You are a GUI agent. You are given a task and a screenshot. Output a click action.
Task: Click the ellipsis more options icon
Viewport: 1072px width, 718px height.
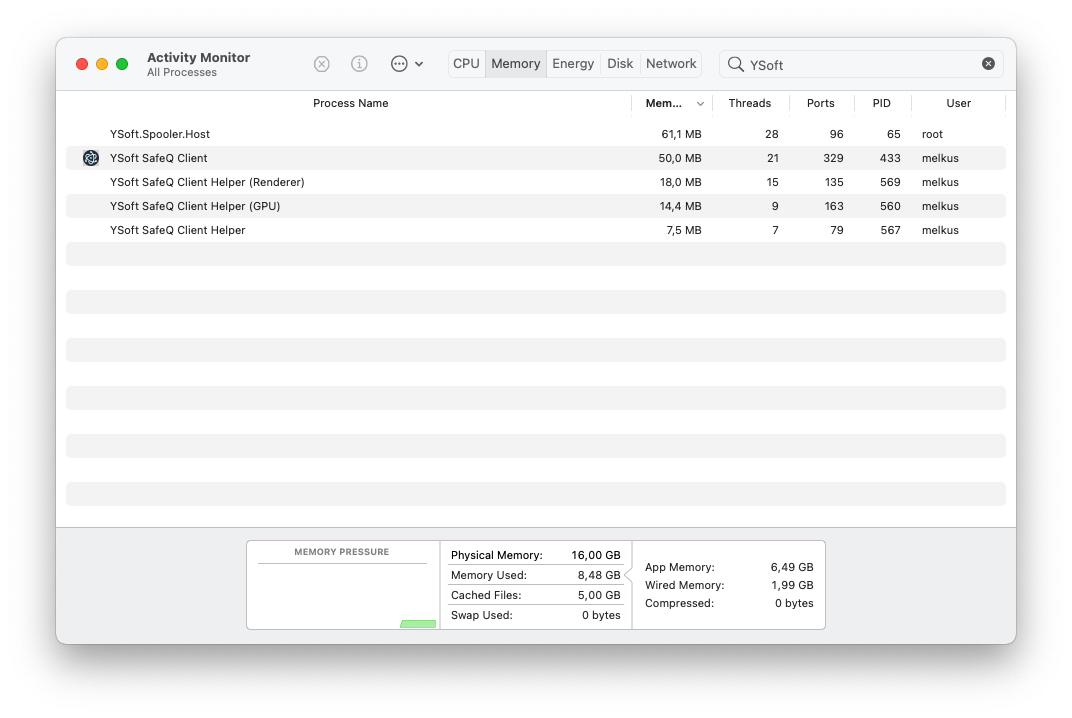click(x=399, y=64)
